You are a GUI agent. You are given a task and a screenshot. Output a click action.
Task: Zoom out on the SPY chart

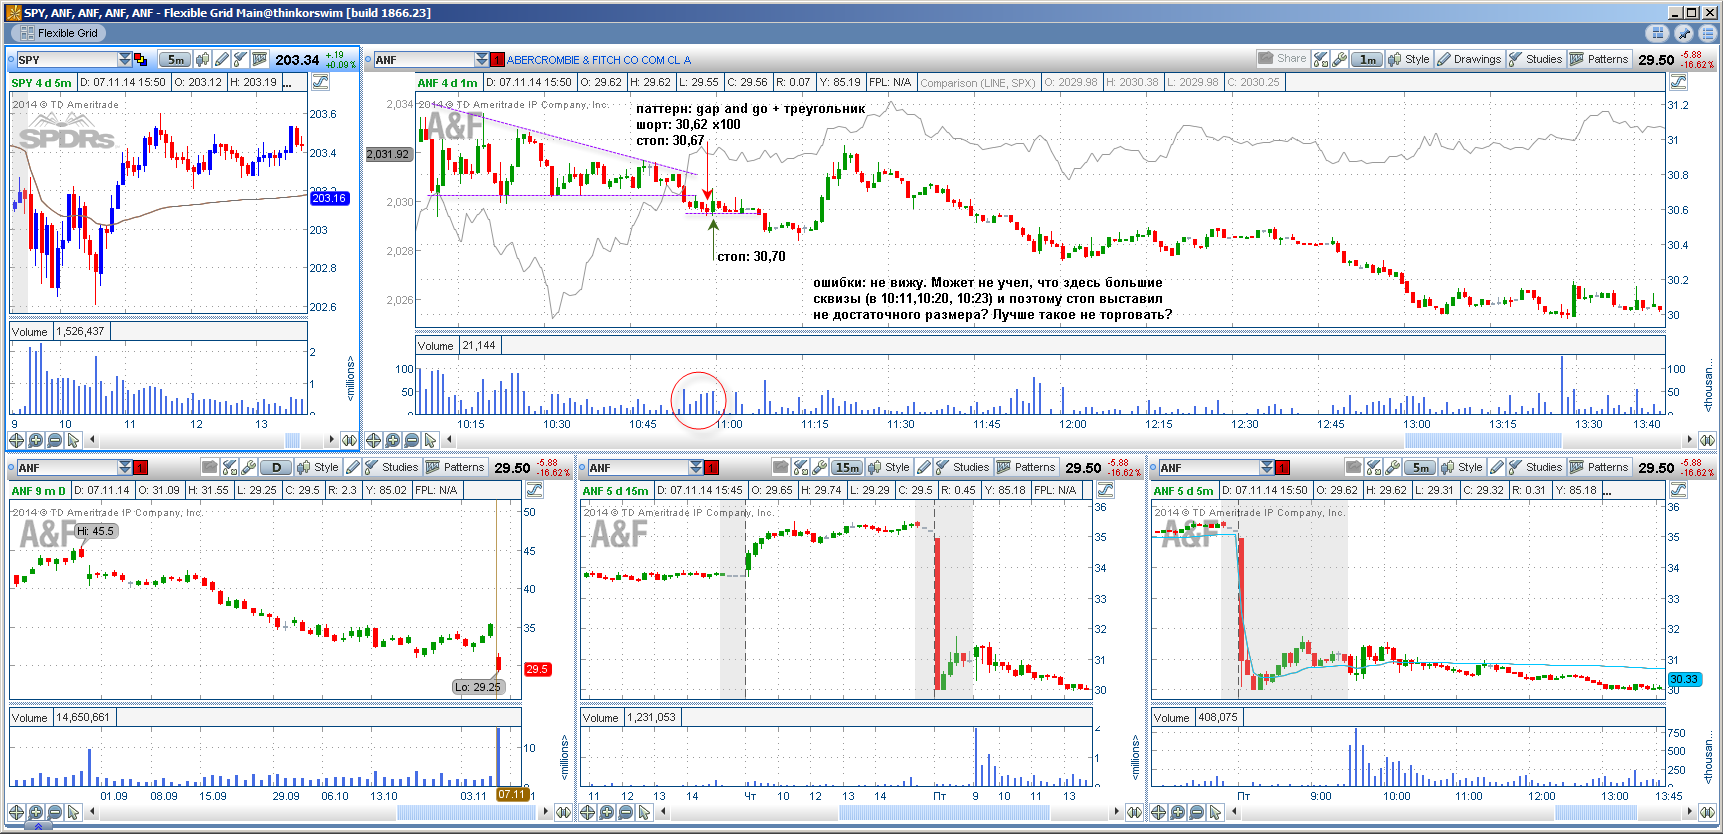[x=55, y=440]
